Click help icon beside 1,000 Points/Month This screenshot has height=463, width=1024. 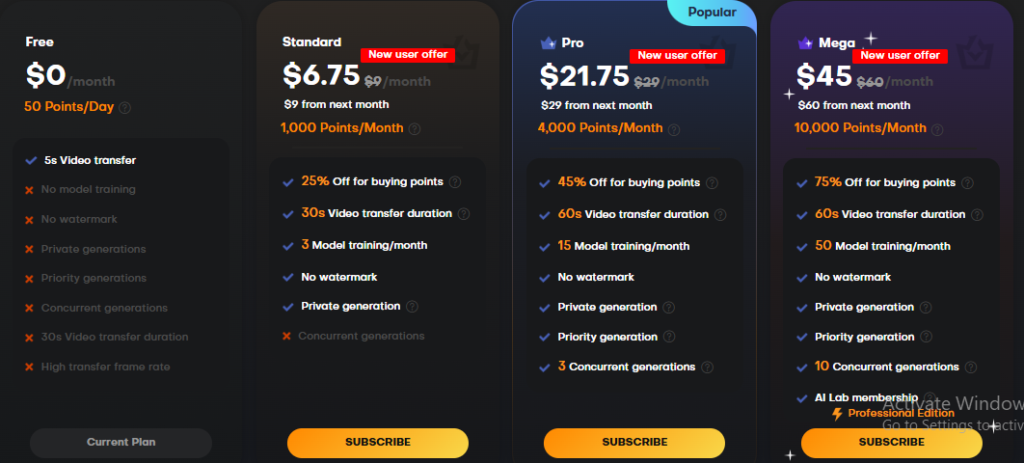click(414, 129)
